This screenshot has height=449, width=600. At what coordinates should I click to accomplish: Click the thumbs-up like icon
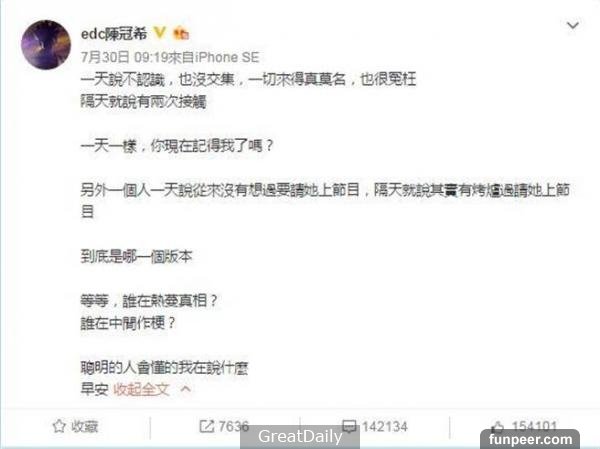click(498, 426)
